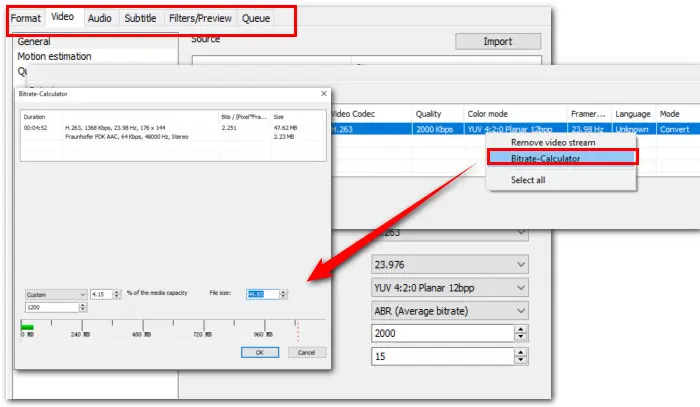Decrease the value 15 with spinner

[x=521, y=361]
